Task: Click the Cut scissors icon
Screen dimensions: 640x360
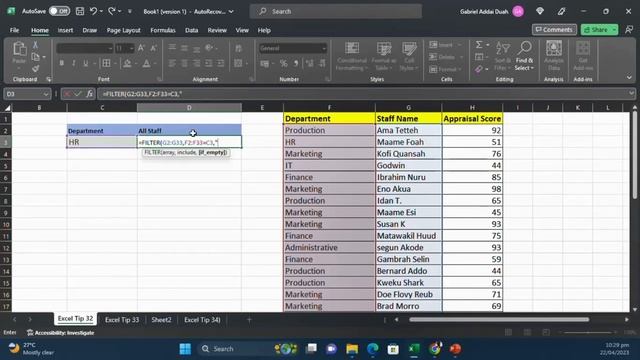Action: [x=36, y=45]
